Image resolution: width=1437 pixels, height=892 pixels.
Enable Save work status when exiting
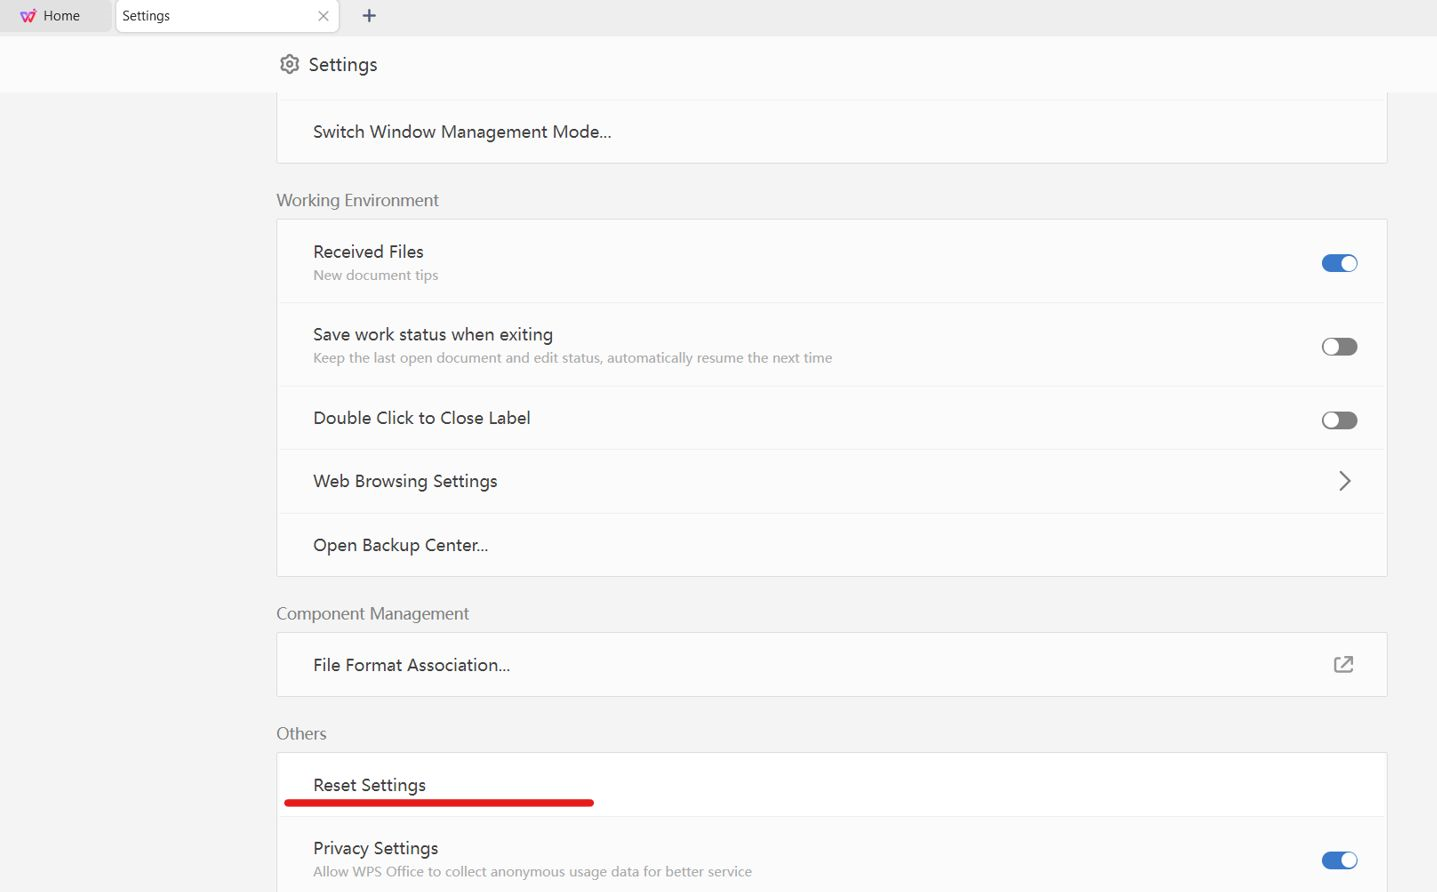click(x=1339, y=346)
